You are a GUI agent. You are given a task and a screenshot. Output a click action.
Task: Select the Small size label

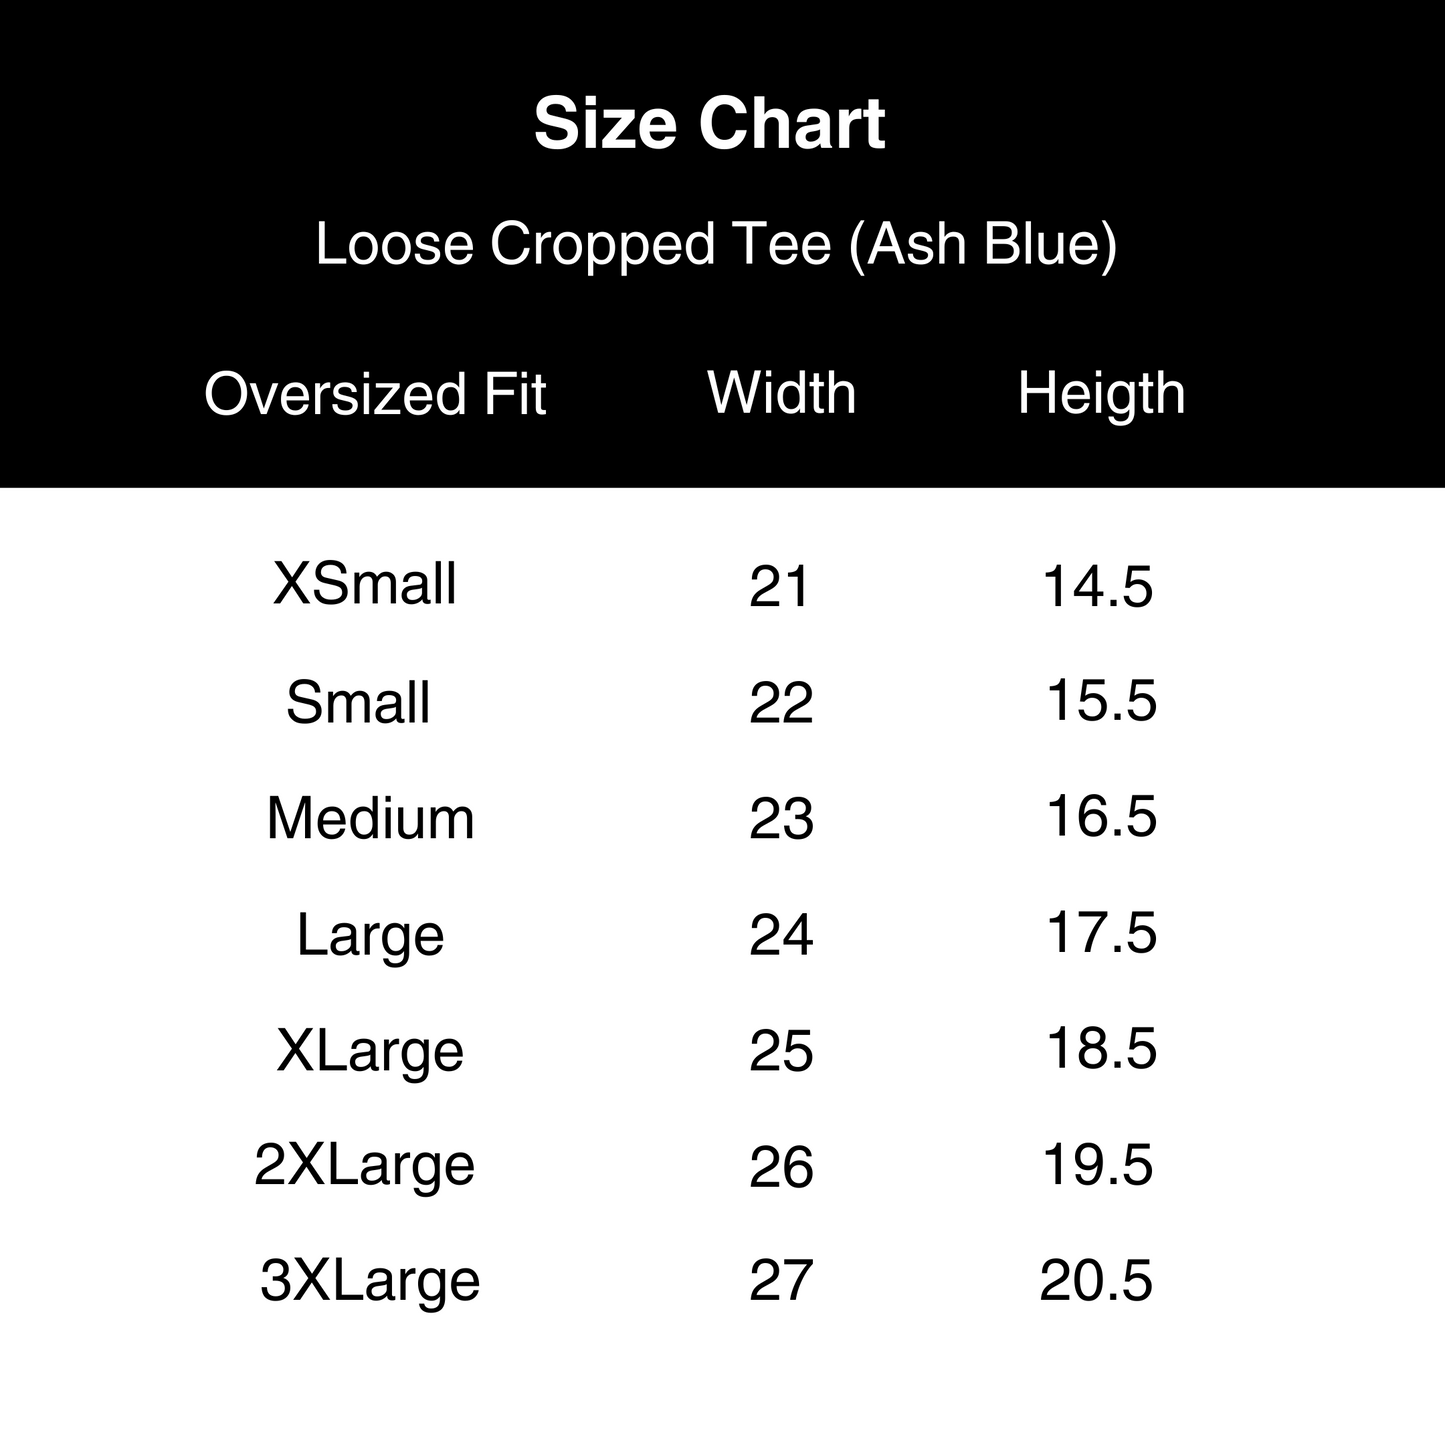[x=358, y=702]
